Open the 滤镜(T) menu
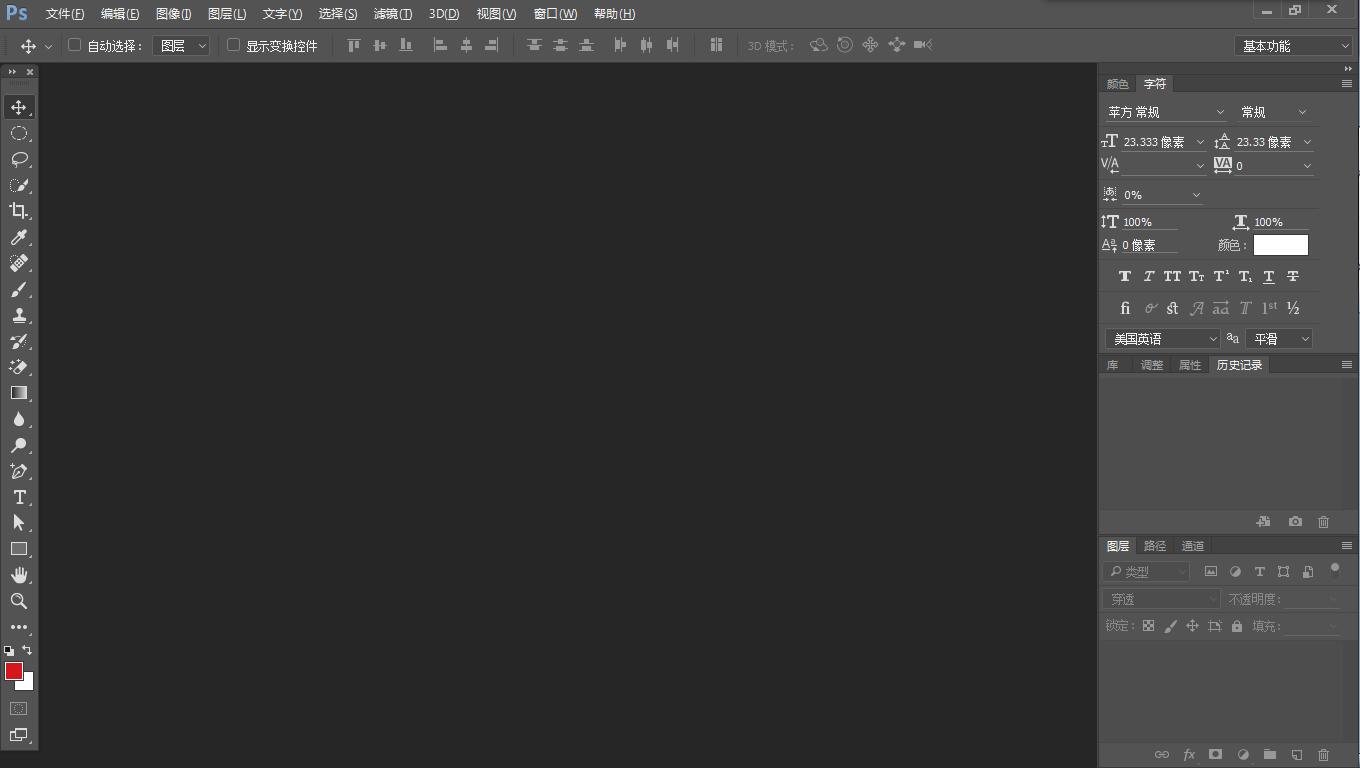The image size is (1360, 768). coord(392,14)
